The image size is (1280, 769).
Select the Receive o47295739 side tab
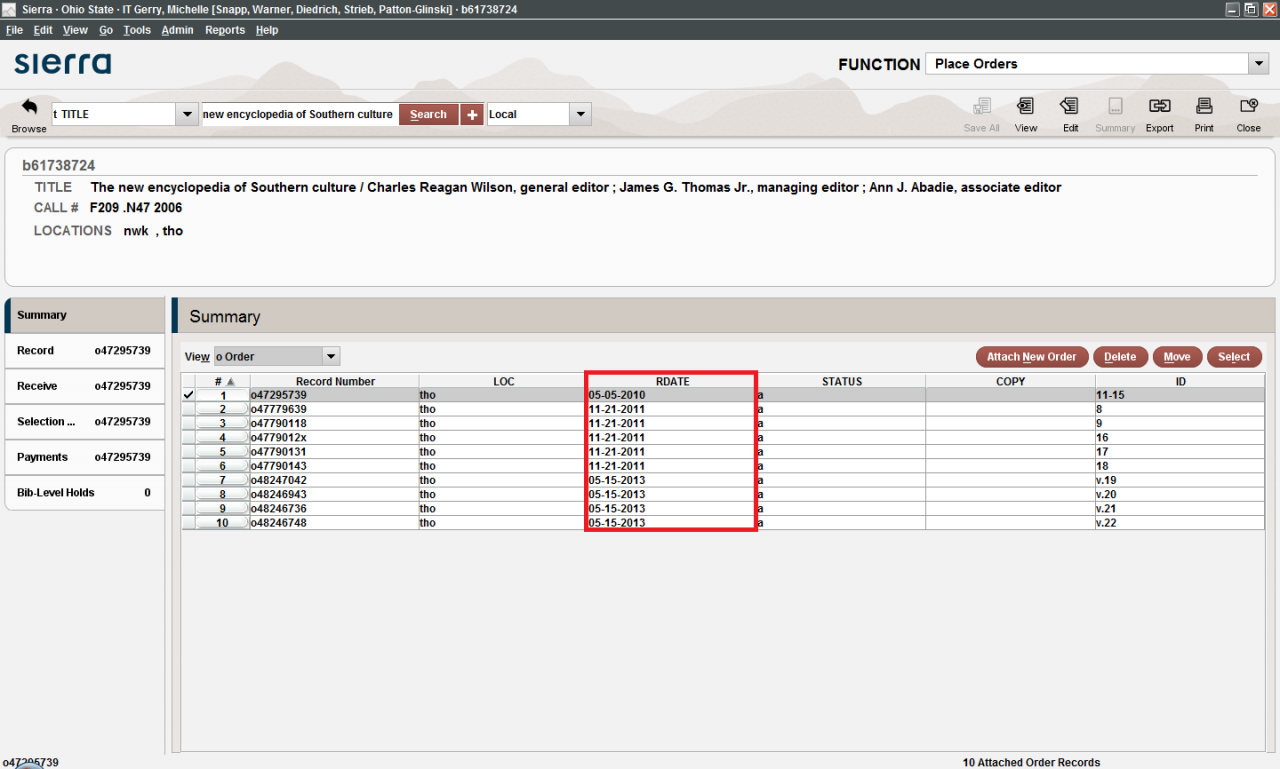[x=85, y=386]
